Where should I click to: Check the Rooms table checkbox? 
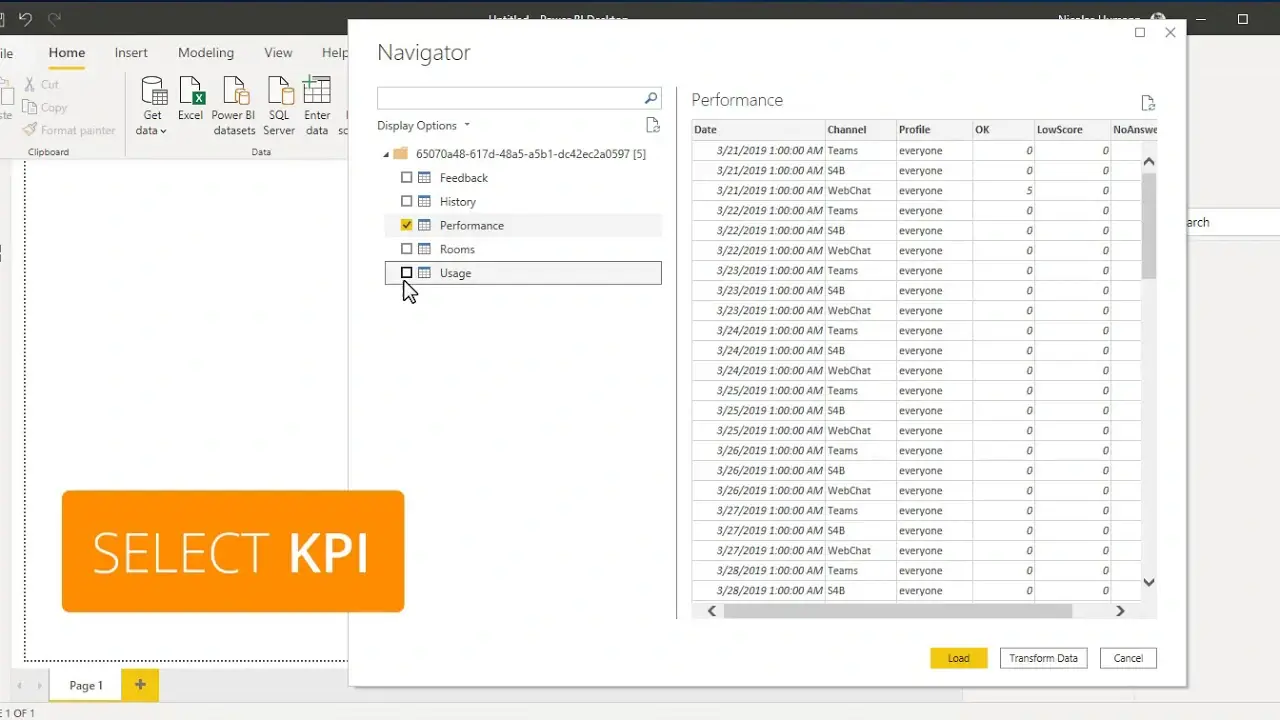[x=406, y=249]
